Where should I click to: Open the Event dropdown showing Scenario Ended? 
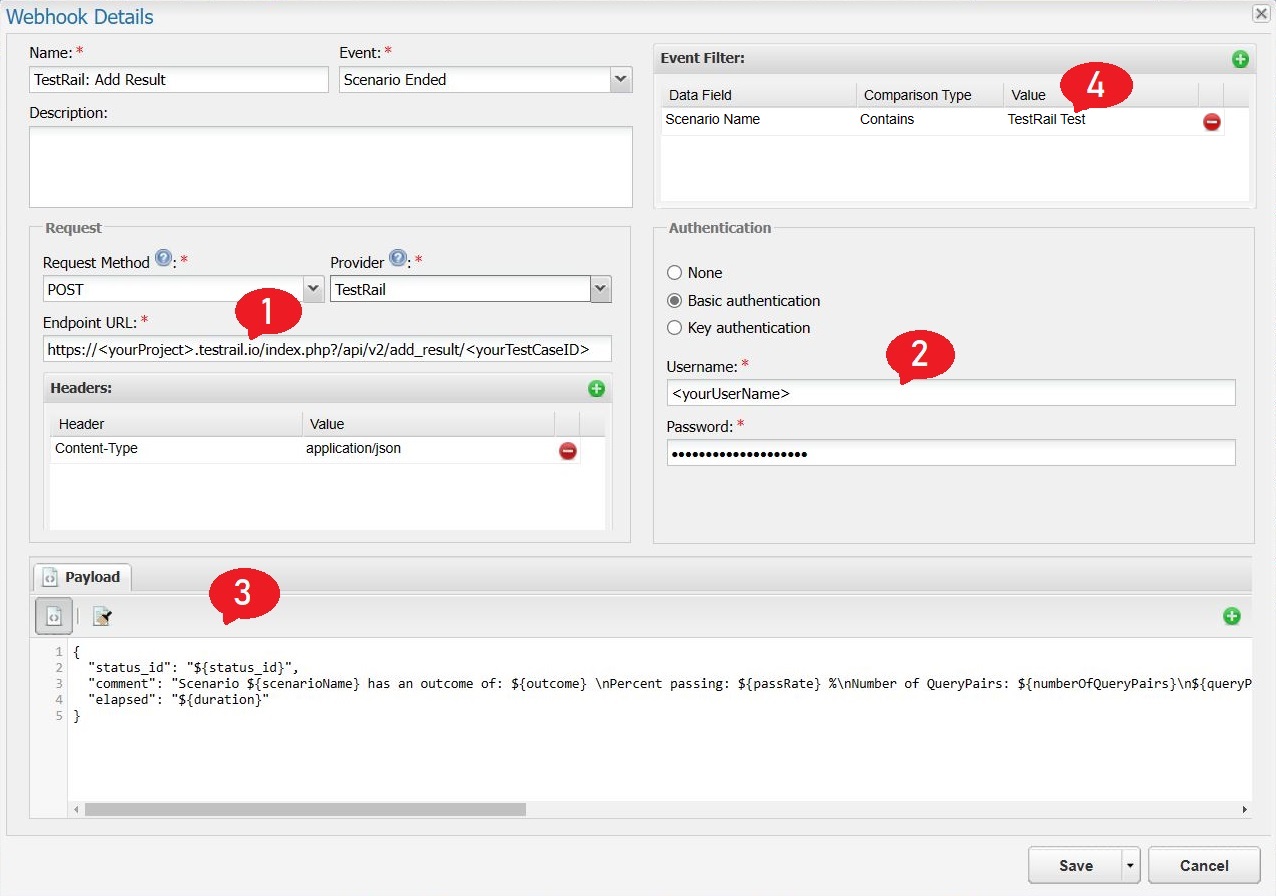pos(622,79)
